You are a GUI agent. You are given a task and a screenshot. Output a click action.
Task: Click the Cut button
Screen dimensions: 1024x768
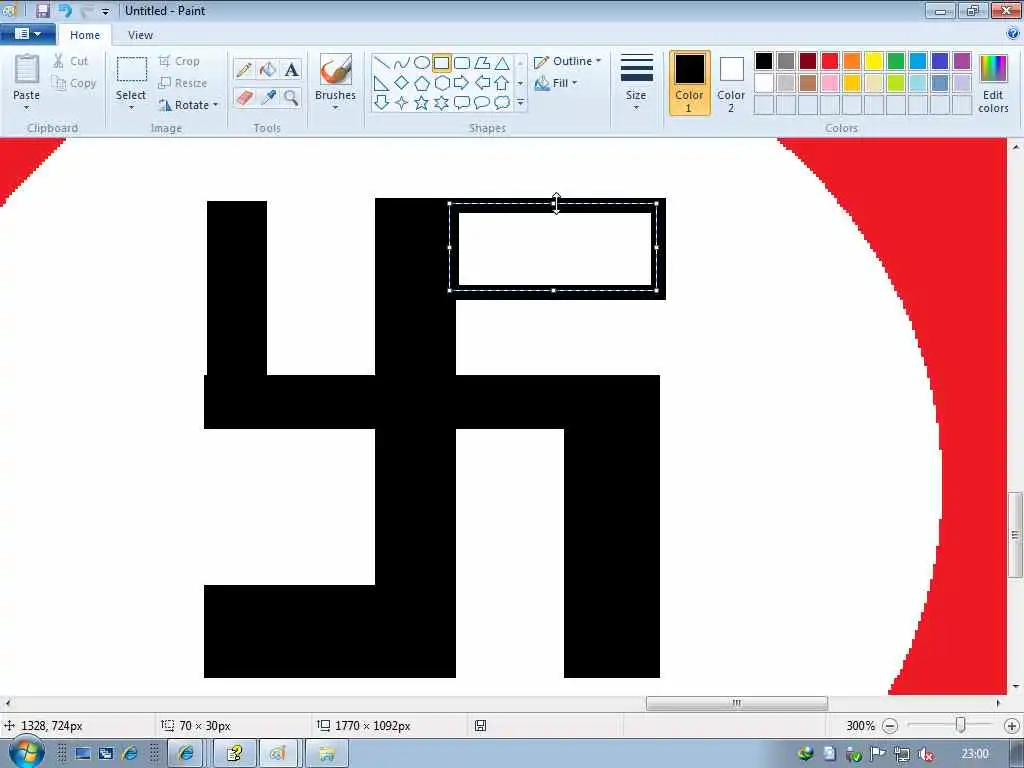pyautogui.click(x=71, y=61)
